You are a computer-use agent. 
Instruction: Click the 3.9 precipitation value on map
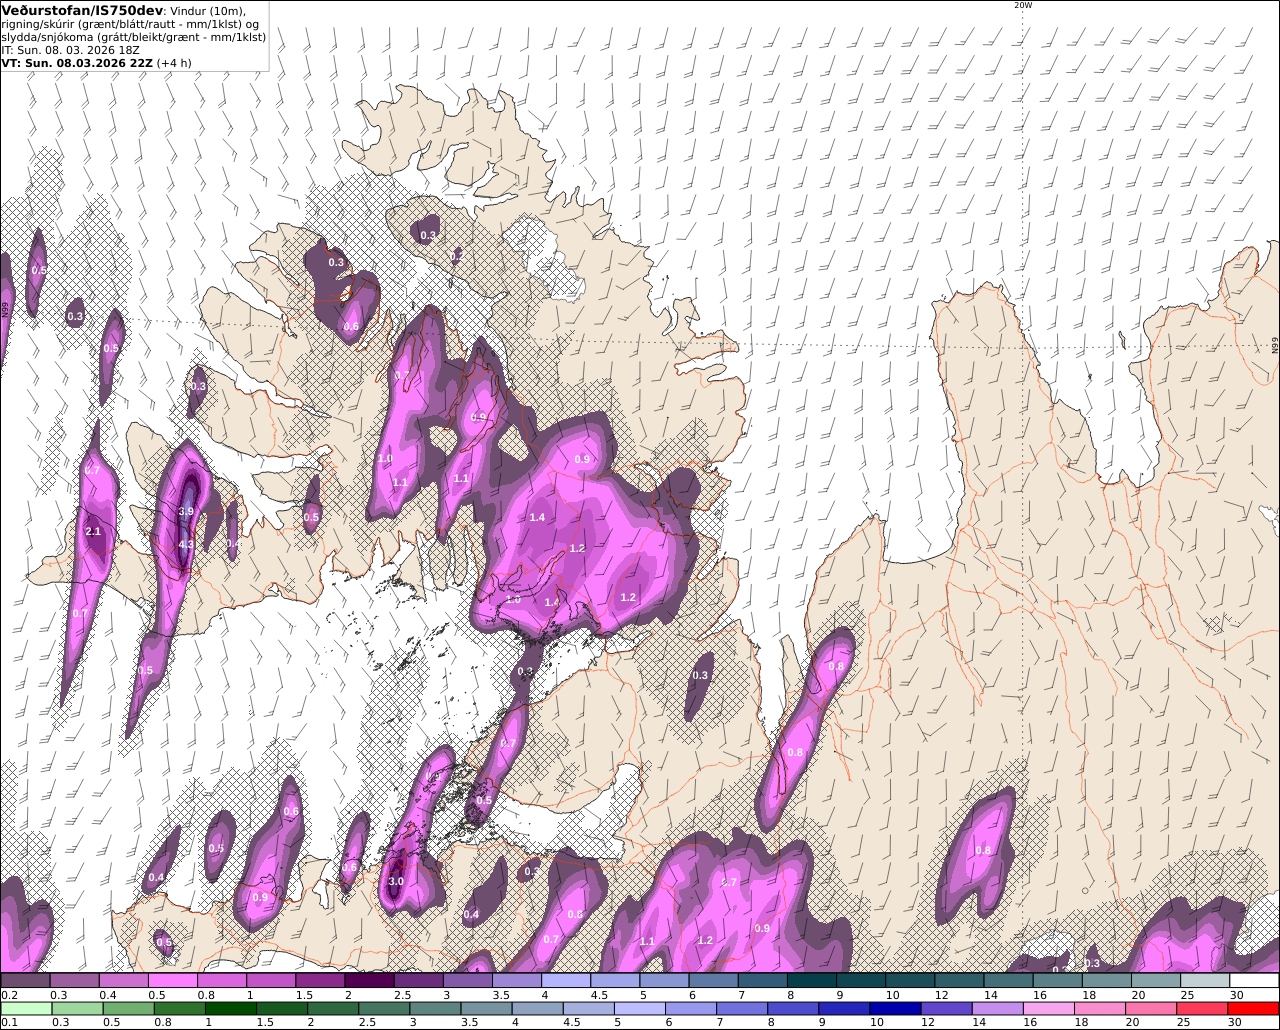tap(186, 511)
